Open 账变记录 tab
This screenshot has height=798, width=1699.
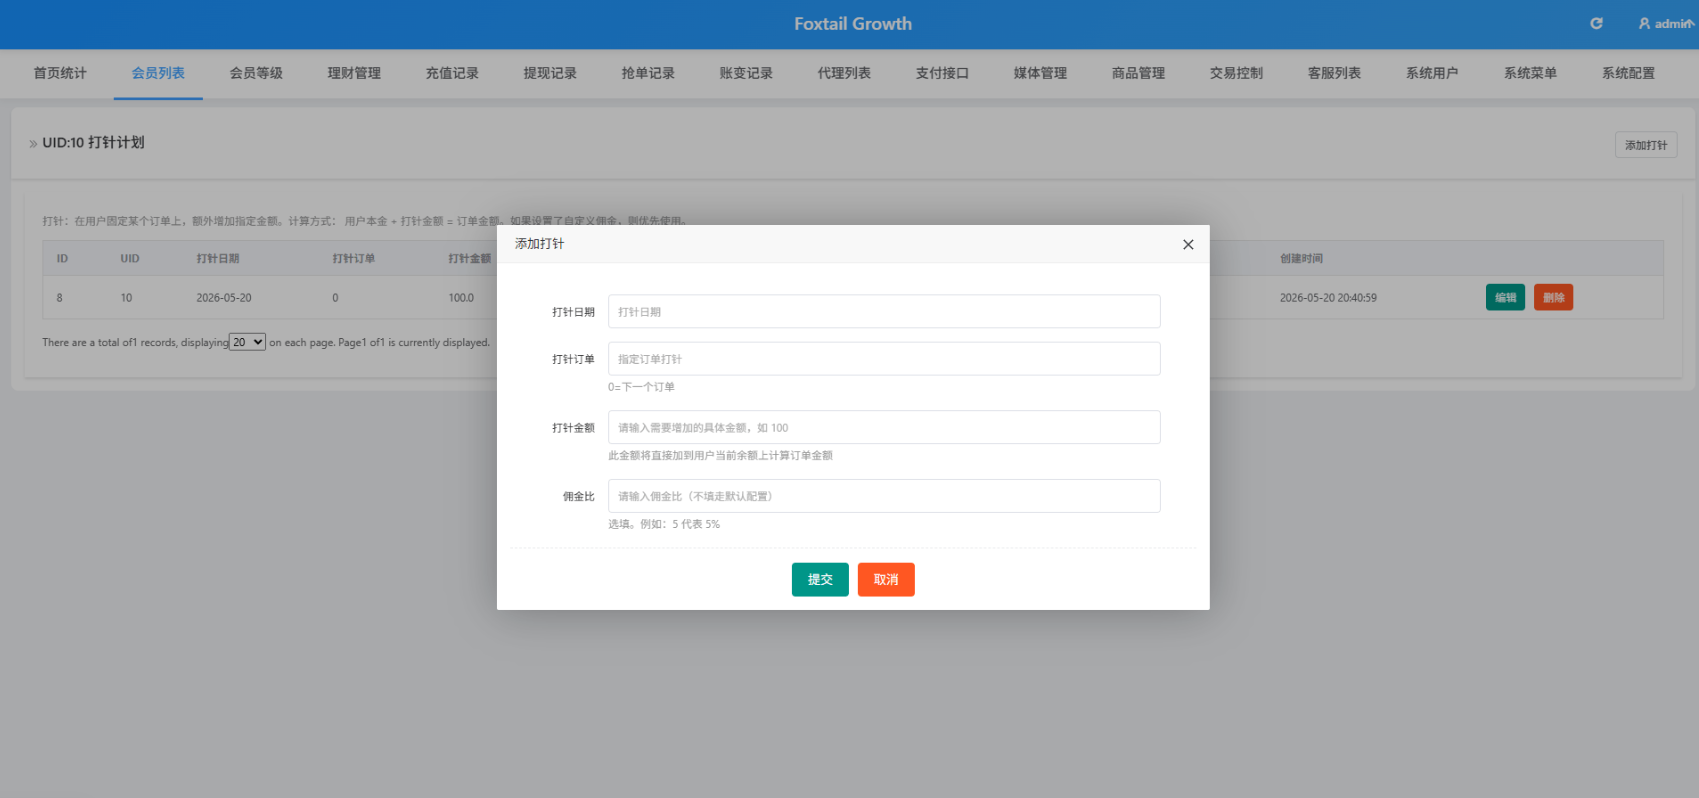(x=746, y=73)
